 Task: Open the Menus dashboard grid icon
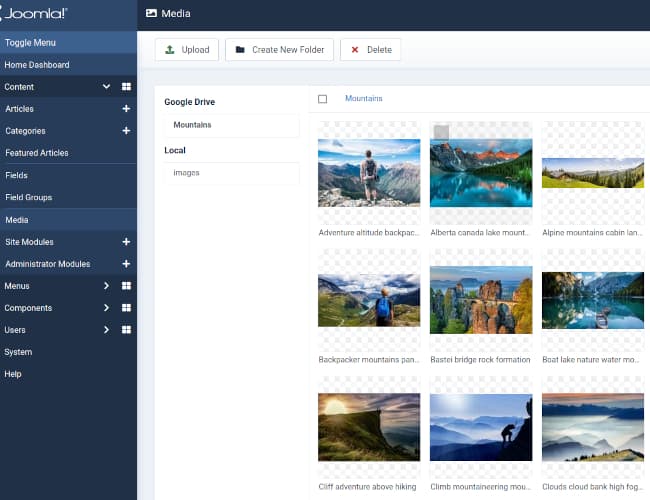click(126, 286)
